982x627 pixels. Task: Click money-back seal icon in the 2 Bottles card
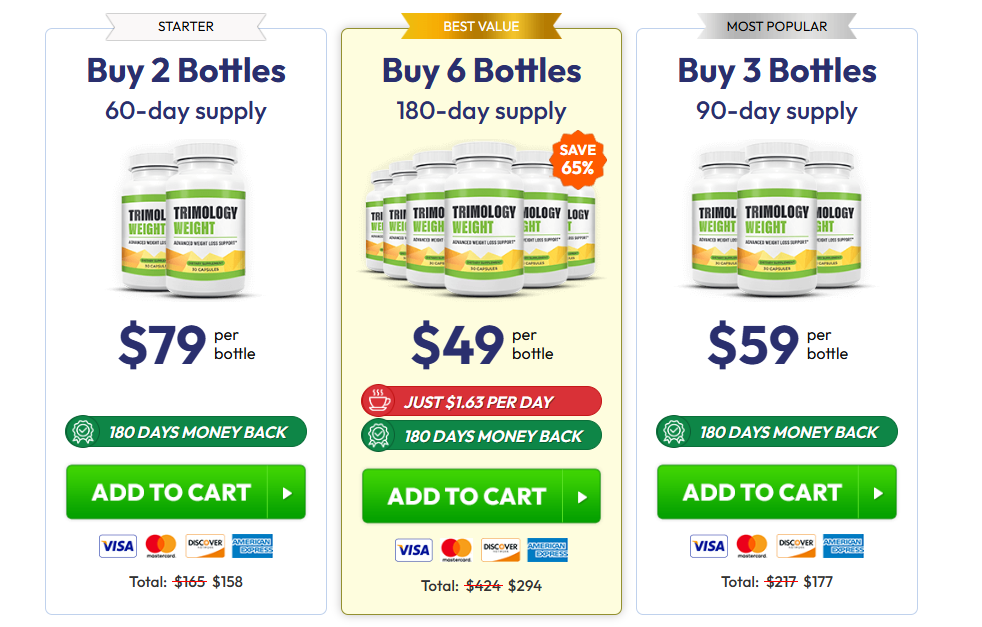pyautogui.click(x=84, y=432)
